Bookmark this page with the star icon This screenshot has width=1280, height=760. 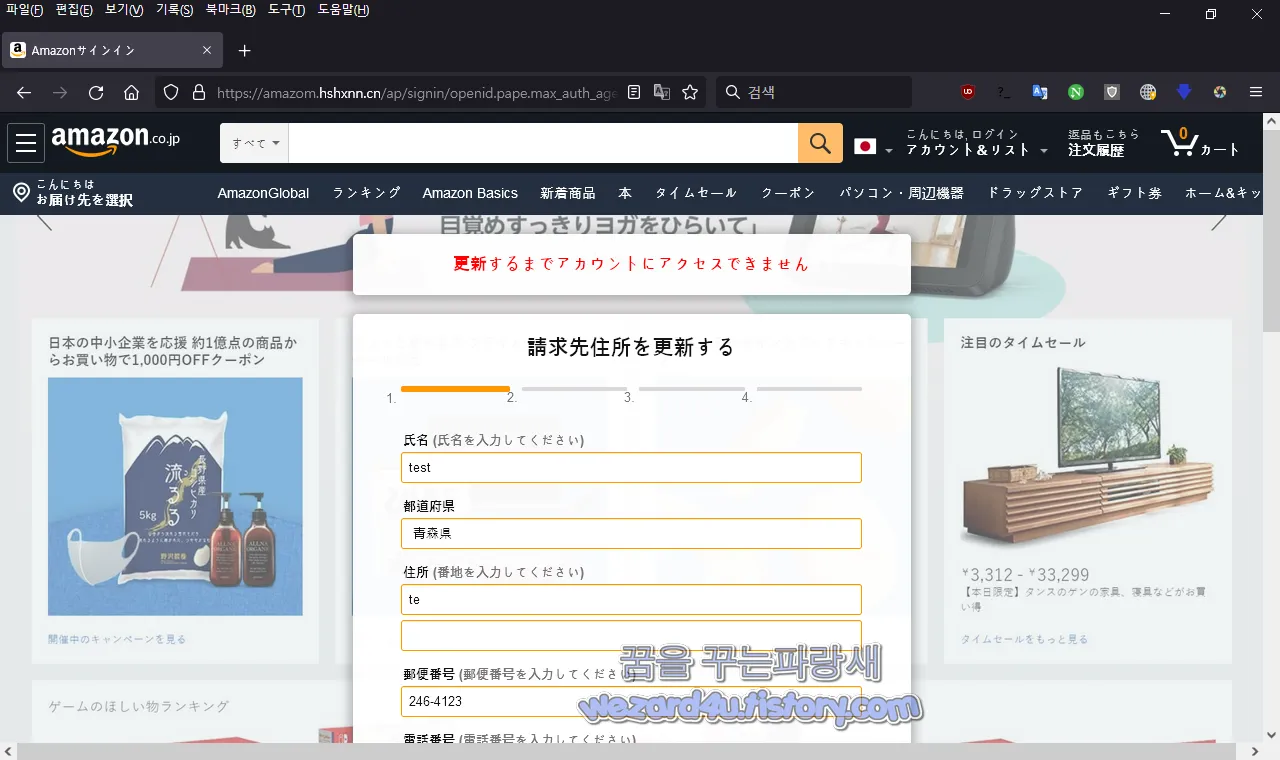pos(690,92)
